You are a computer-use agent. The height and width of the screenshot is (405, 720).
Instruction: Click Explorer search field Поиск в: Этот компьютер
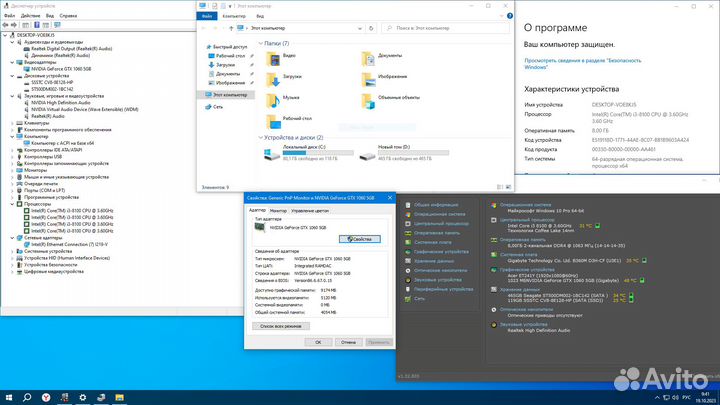pyautogui.click(x=445, y=28)
